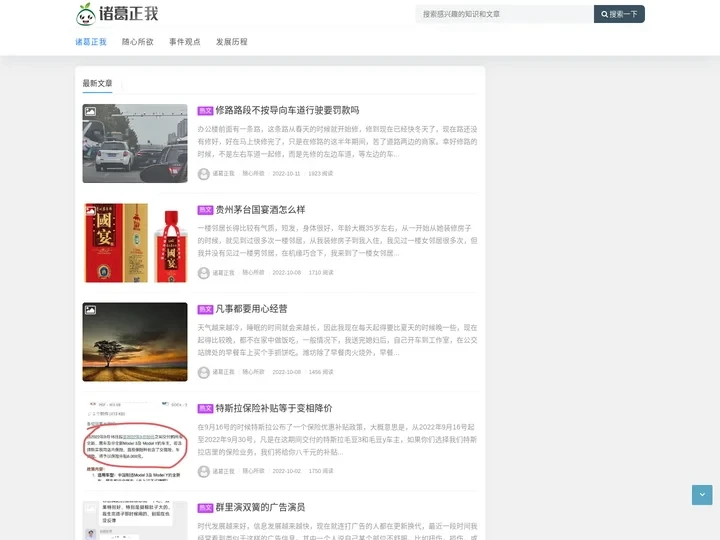Screen dimensions: 720x540
Task: Click 随心所欲 category under 修路路段 article
Action: 253,174
